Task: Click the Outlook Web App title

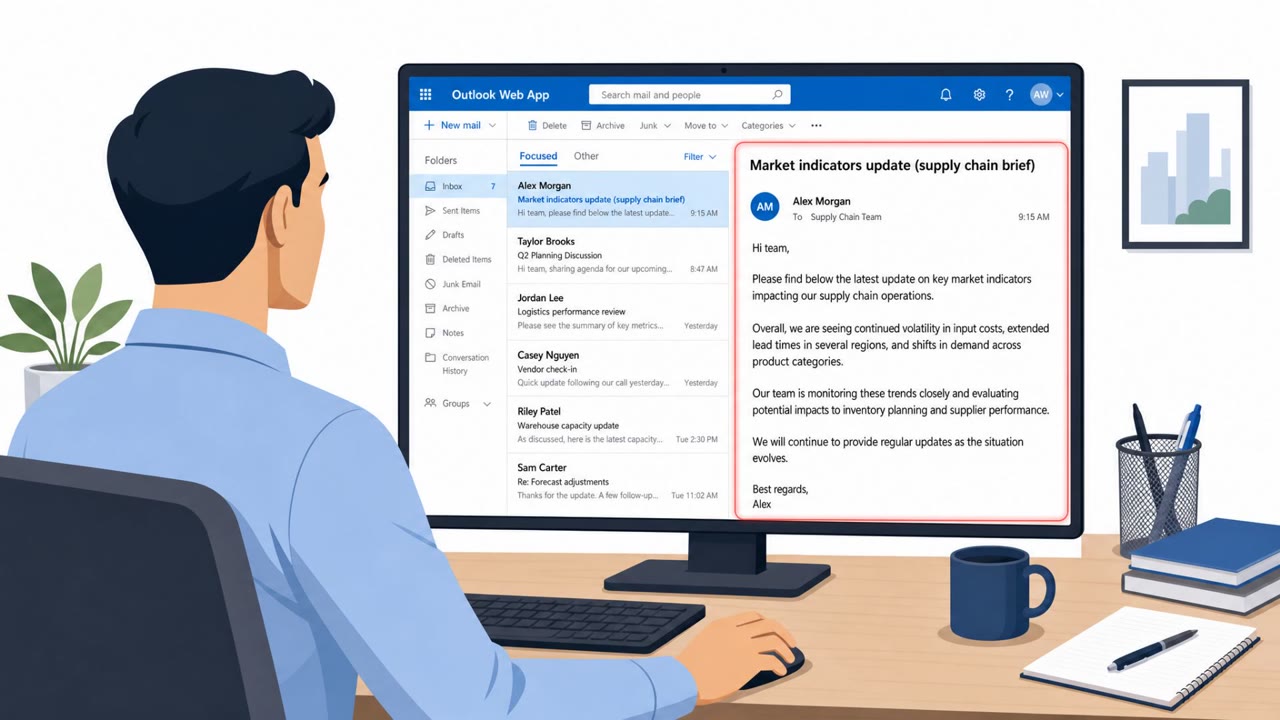Action: (500, 95)
